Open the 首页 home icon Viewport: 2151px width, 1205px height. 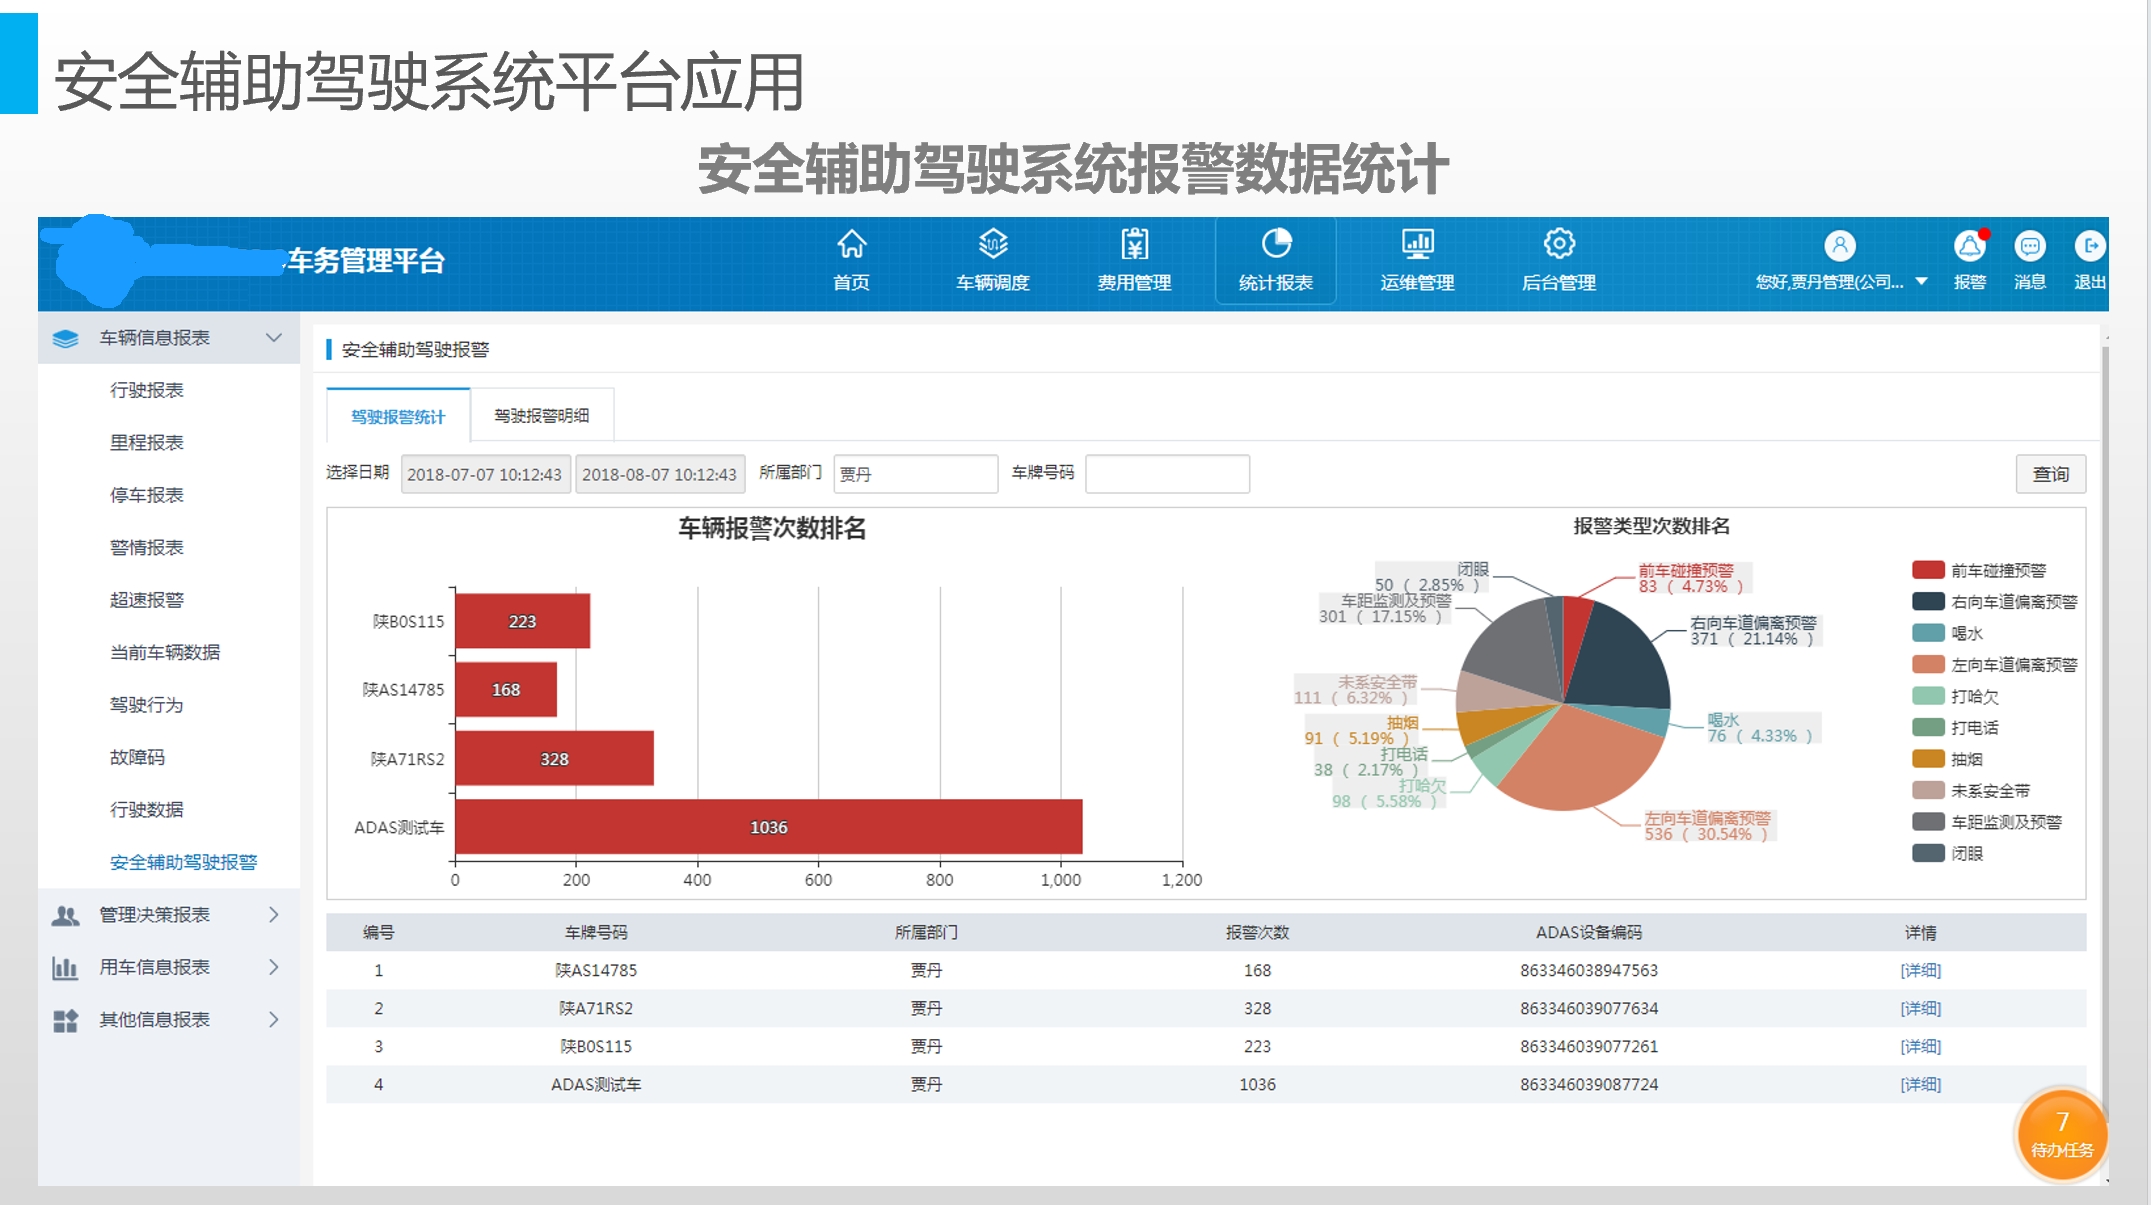pyautogui.click(x=851, y=244)
